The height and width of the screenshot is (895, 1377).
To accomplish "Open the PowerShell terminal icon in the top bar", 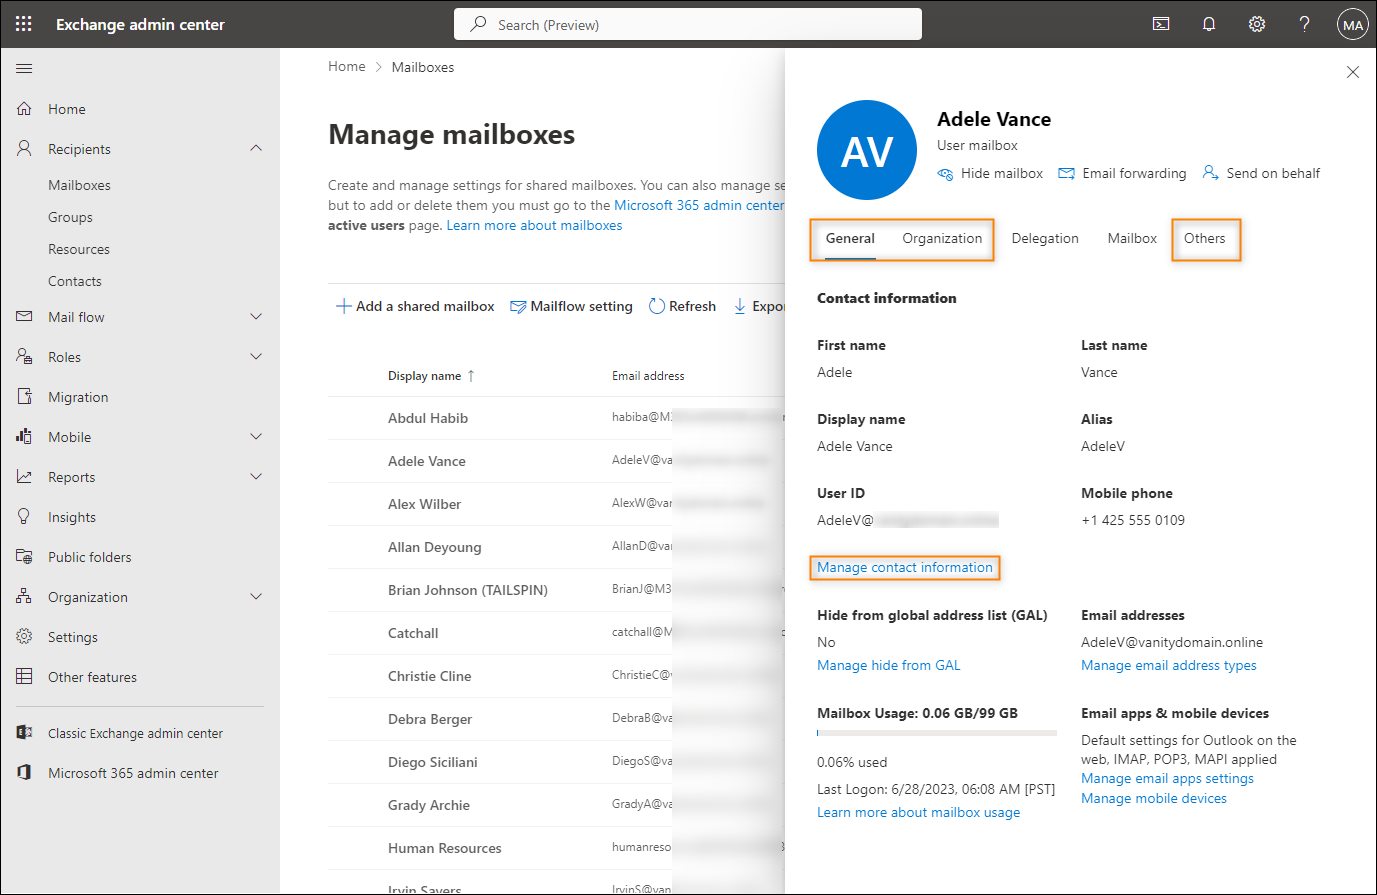I will point(1160,23).
